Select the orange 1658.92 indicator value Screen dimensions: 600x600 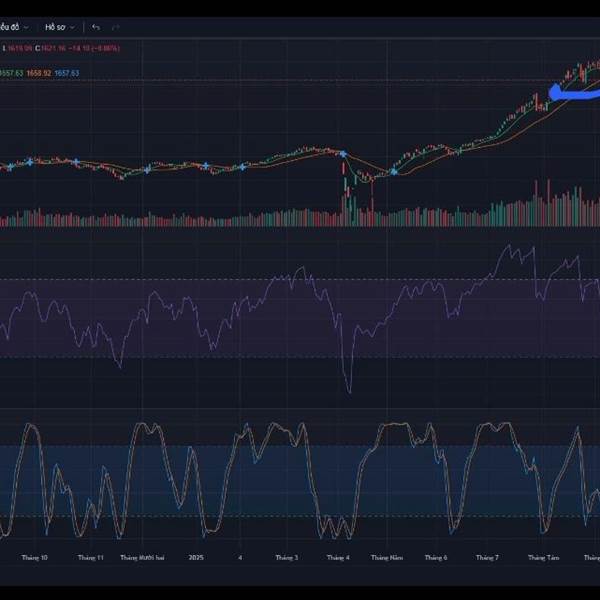tap(39, 73)
